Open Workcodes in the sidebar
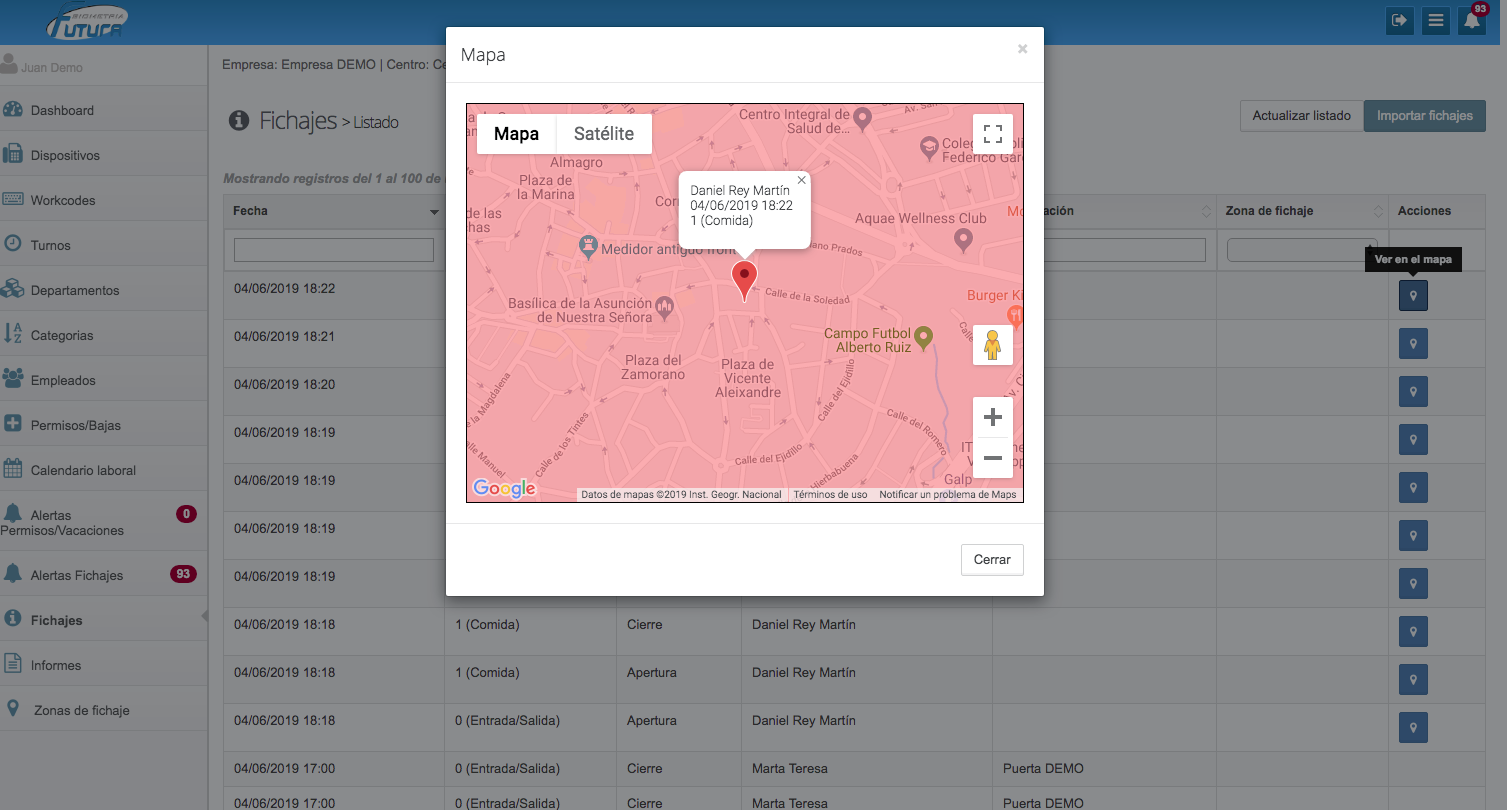Screen dimensions: 1507x810 click(x=104, y=200)
